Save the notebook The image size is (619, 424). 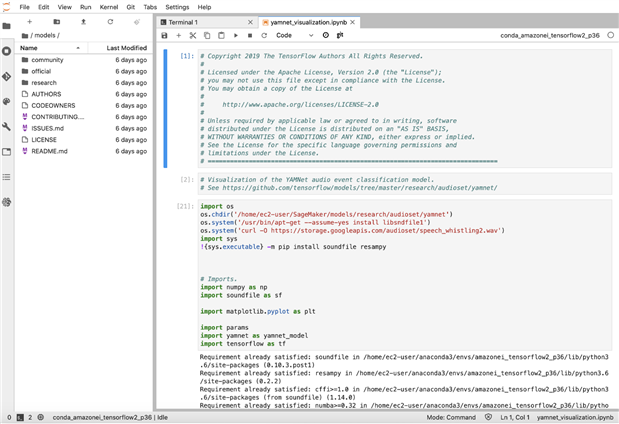pyautogui.click(x=165, y=36)
